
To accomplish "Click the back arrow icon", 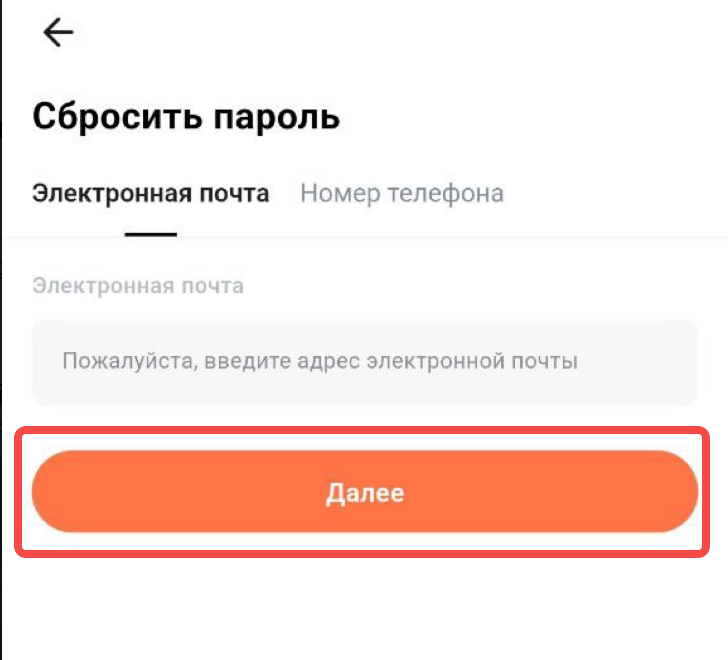I will [57, 33].
